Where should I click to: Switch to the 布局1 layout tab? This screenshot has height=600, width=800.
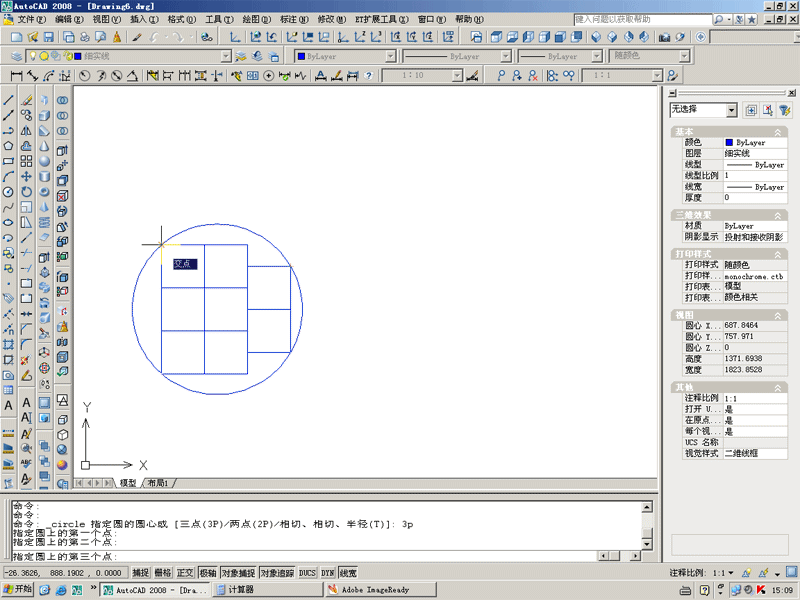click(158, 483)
